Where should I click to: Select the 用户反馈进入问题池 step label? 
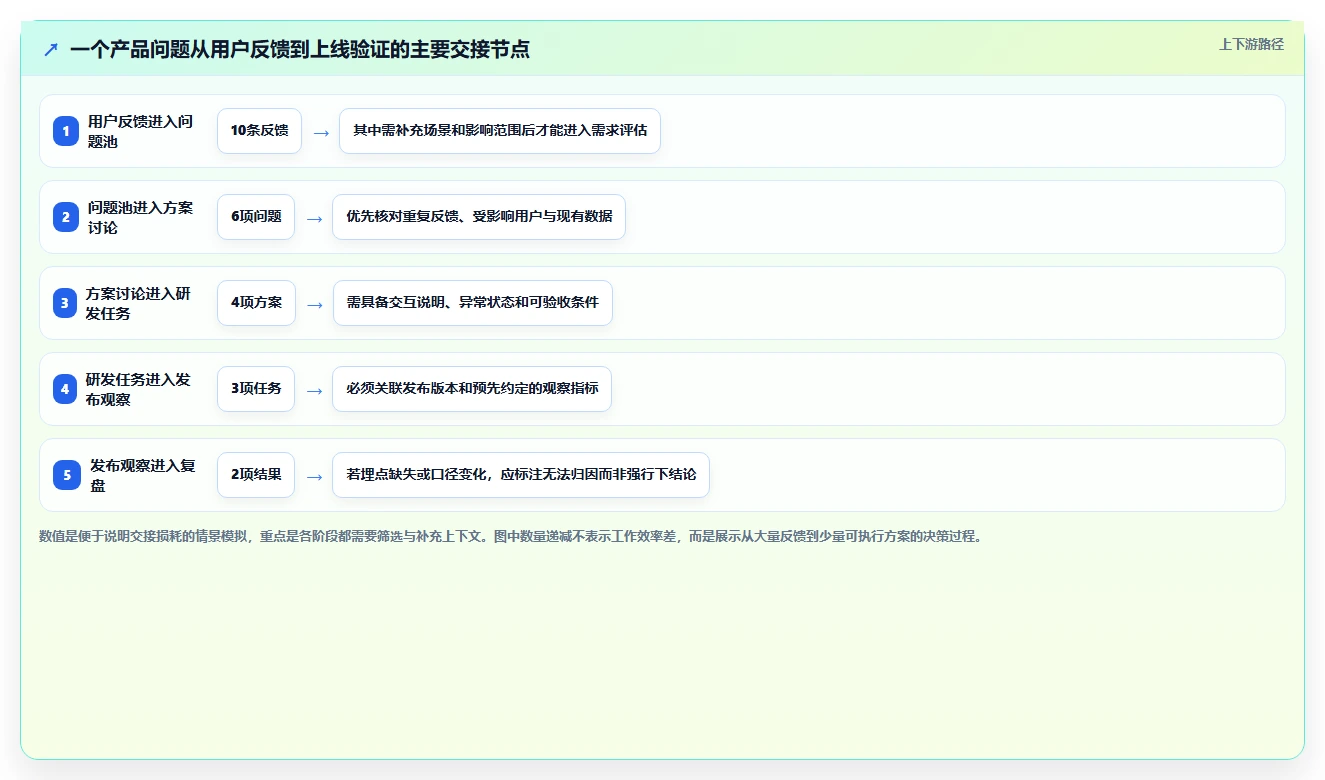click(x=141, y=131)
